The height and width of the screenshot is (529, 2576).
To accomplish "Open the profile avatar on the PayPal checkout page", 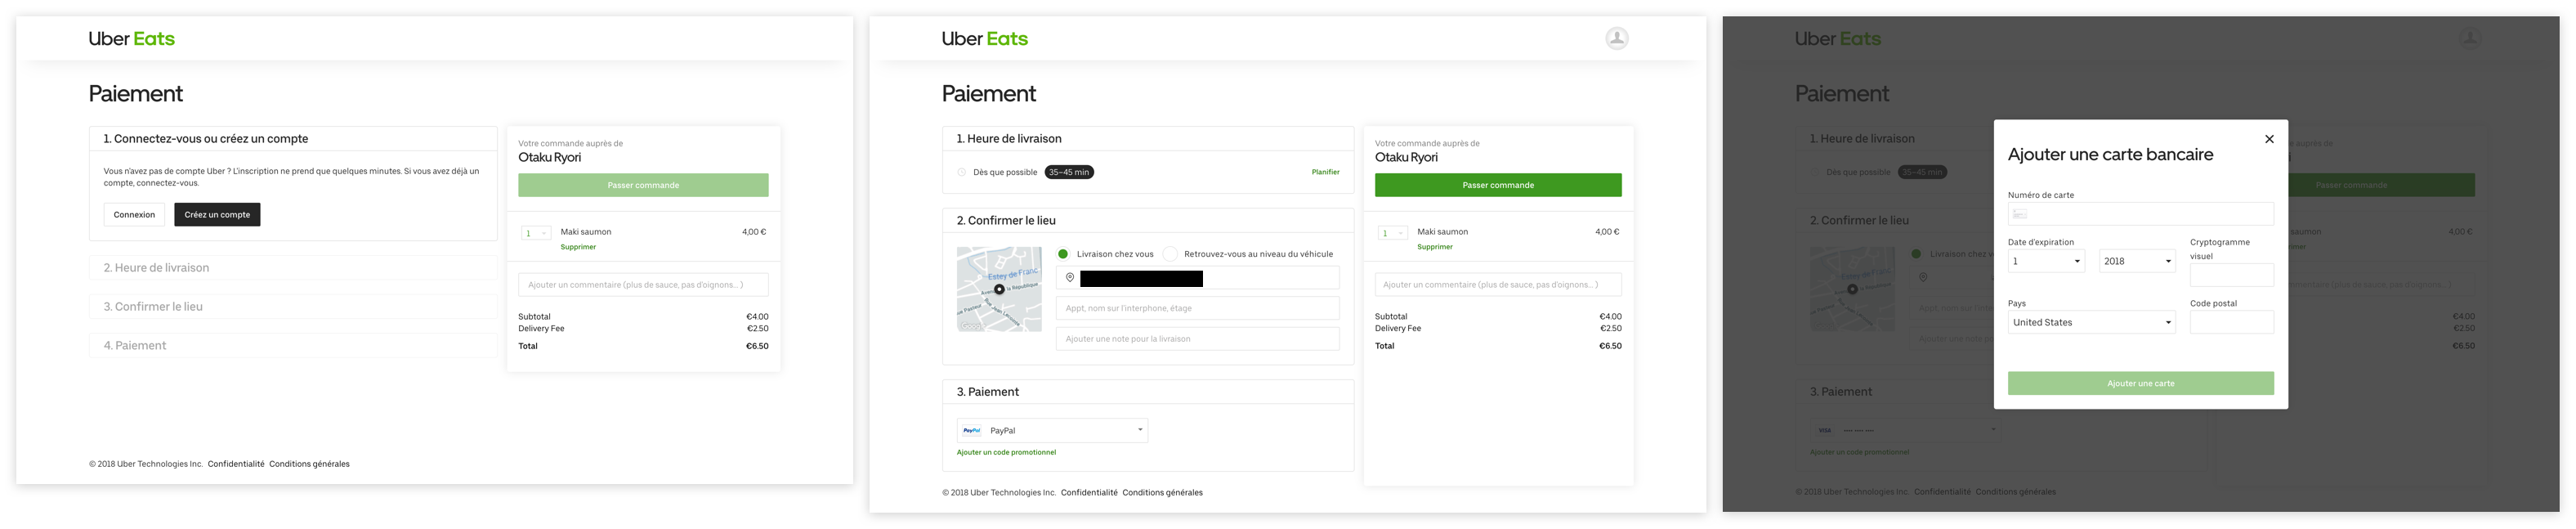I will (x=1616, y=38).
